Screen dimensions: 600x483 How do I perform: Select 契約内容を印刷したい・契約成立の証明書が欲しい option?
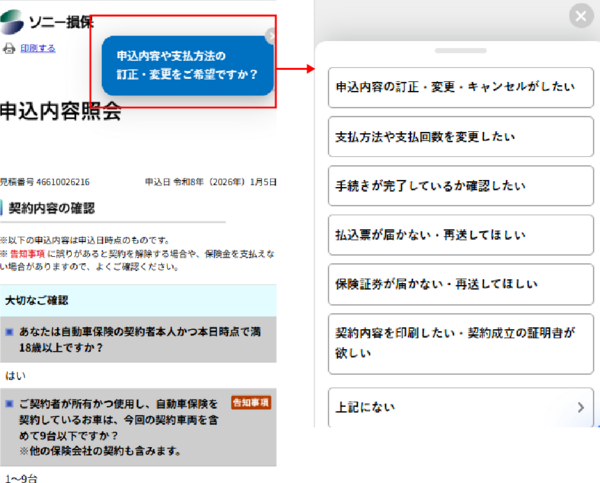[461, 343]
